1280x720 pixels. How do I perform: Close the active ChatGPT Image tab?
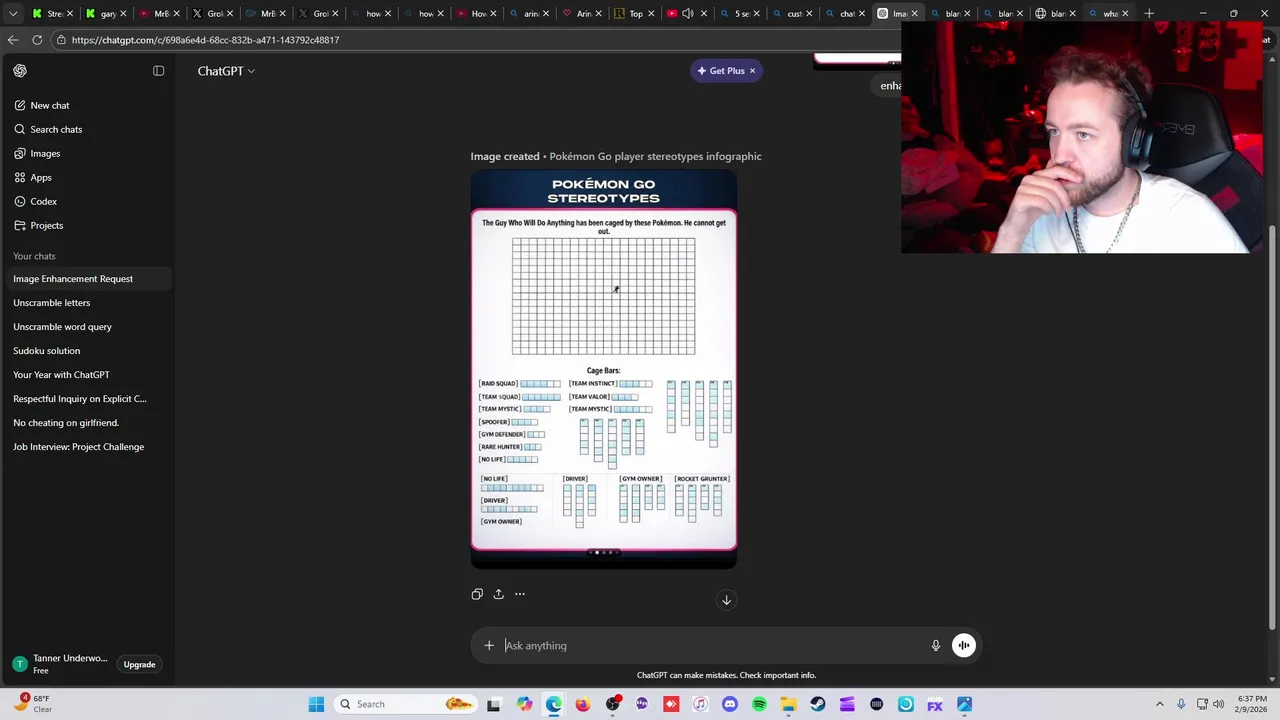click(914, 13)
